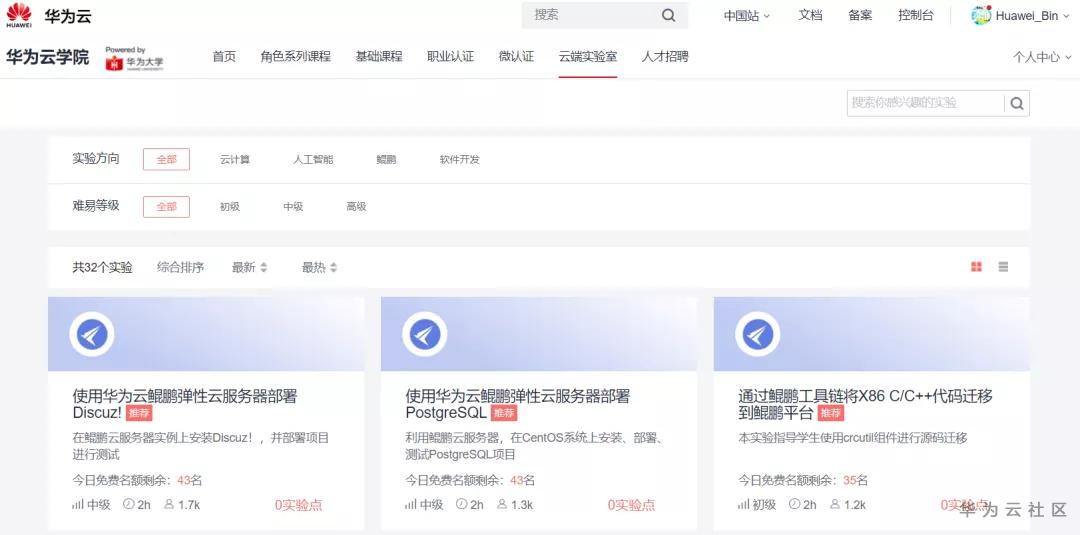Select 全部 under 实验方向 filter
This screenshot has width=1080, height=535.
tap(166, 159)
